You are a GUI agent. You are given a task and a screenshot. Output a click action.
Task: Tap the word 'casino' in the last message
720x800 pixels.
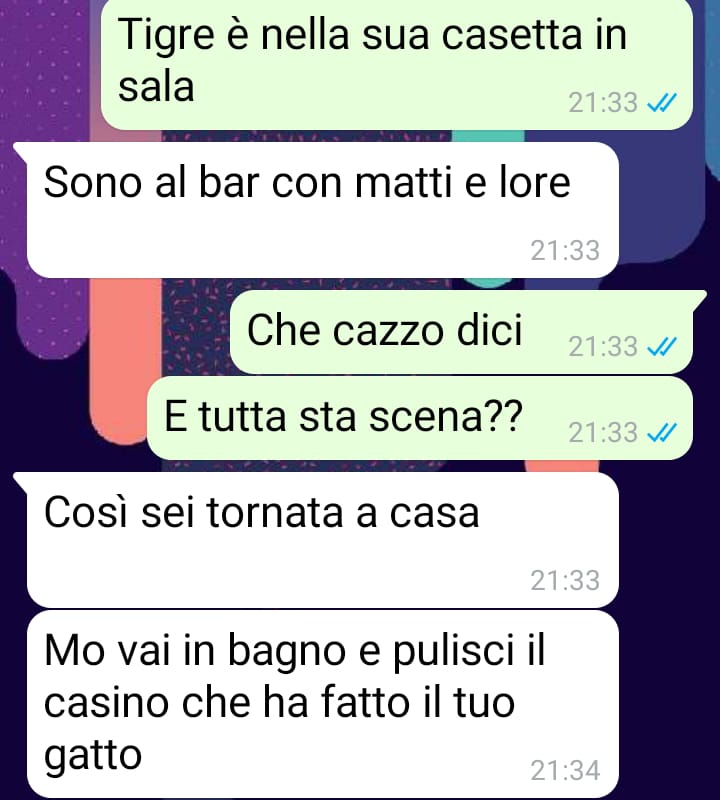point(106,703)
